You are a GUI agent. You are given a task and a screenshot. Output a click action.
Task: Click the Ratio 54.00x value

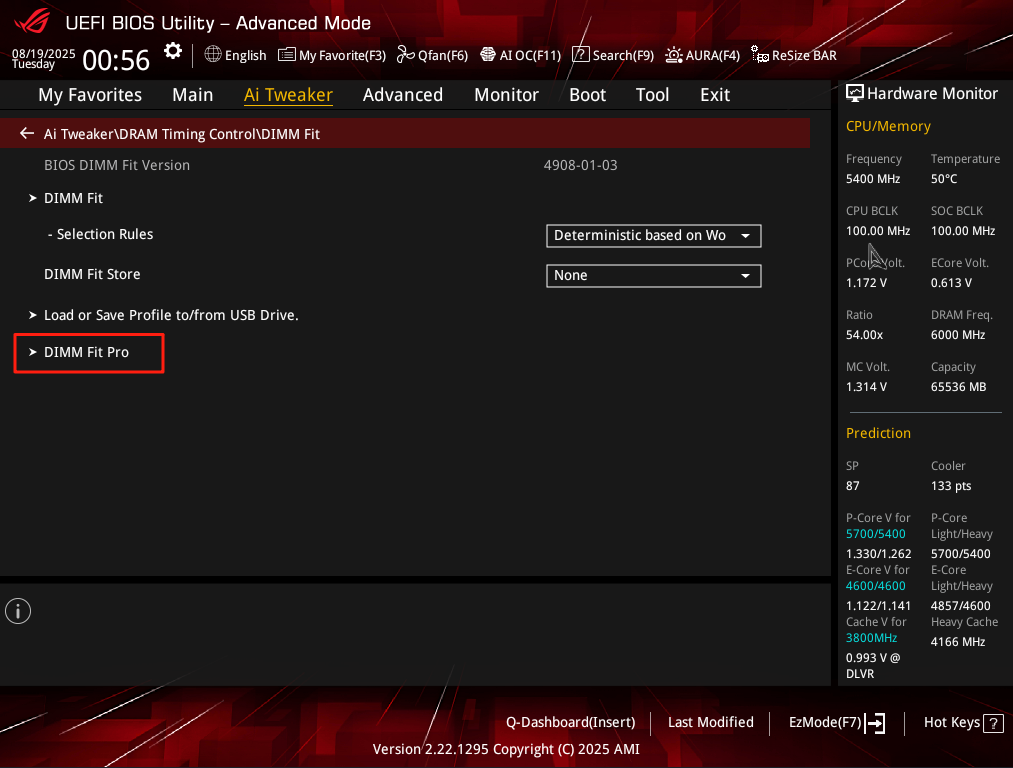pyautogui.click(x=864, y=335)
